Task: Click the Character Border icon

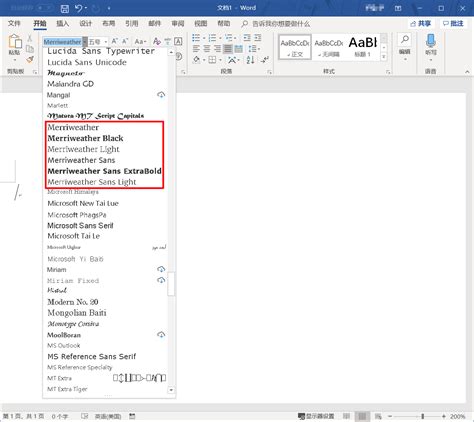Action: pos(178,41)
